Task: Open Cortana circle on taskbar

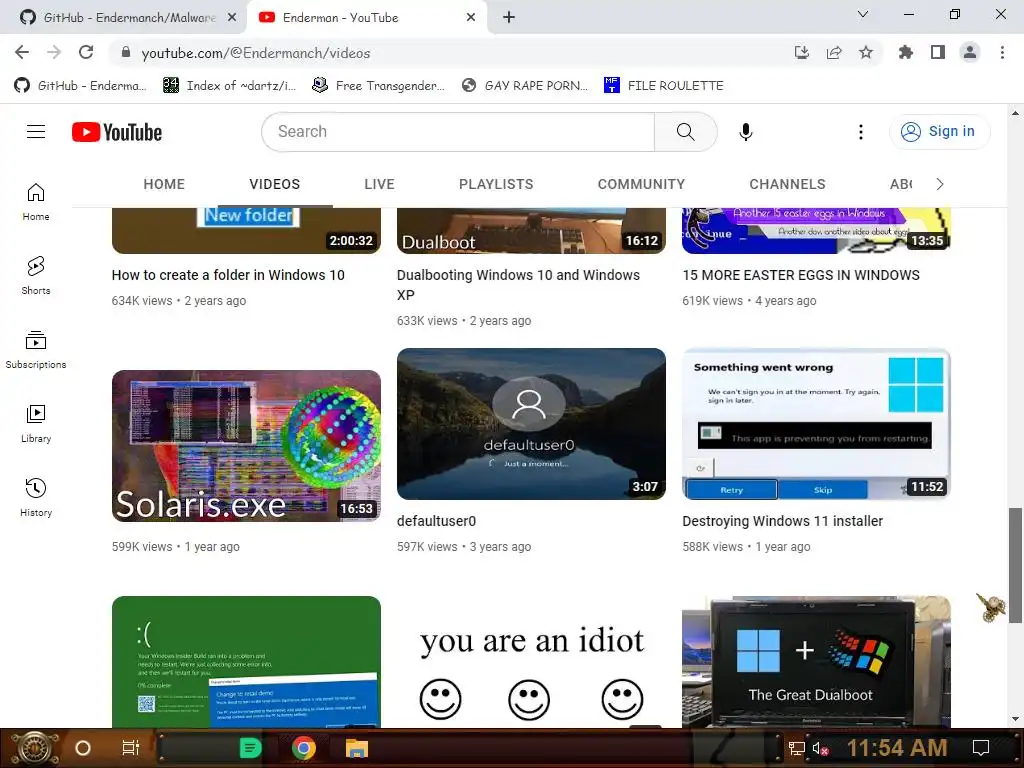Action: pyautogui.click(x=83, y=748)
